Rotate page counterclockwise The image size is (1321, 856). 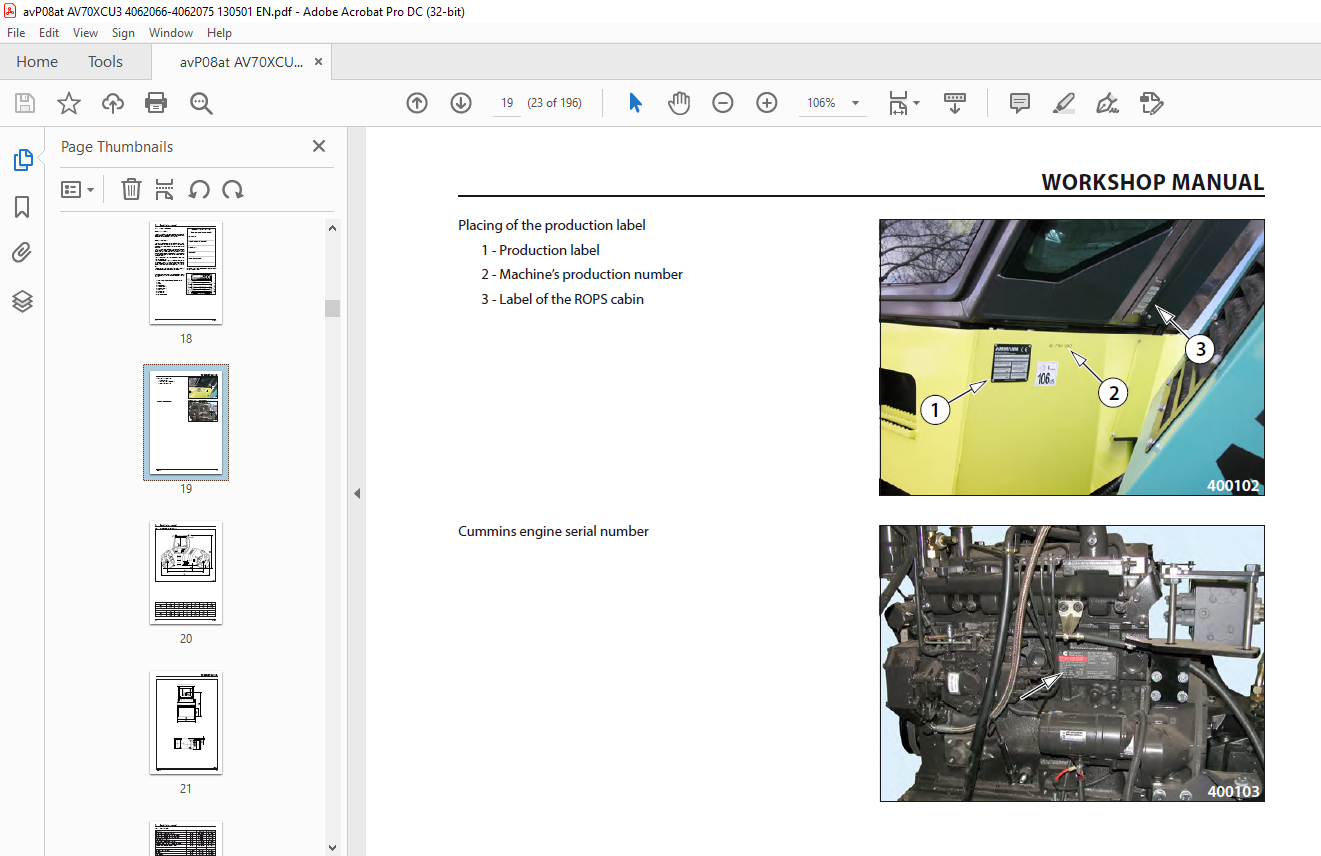[199, 189]
